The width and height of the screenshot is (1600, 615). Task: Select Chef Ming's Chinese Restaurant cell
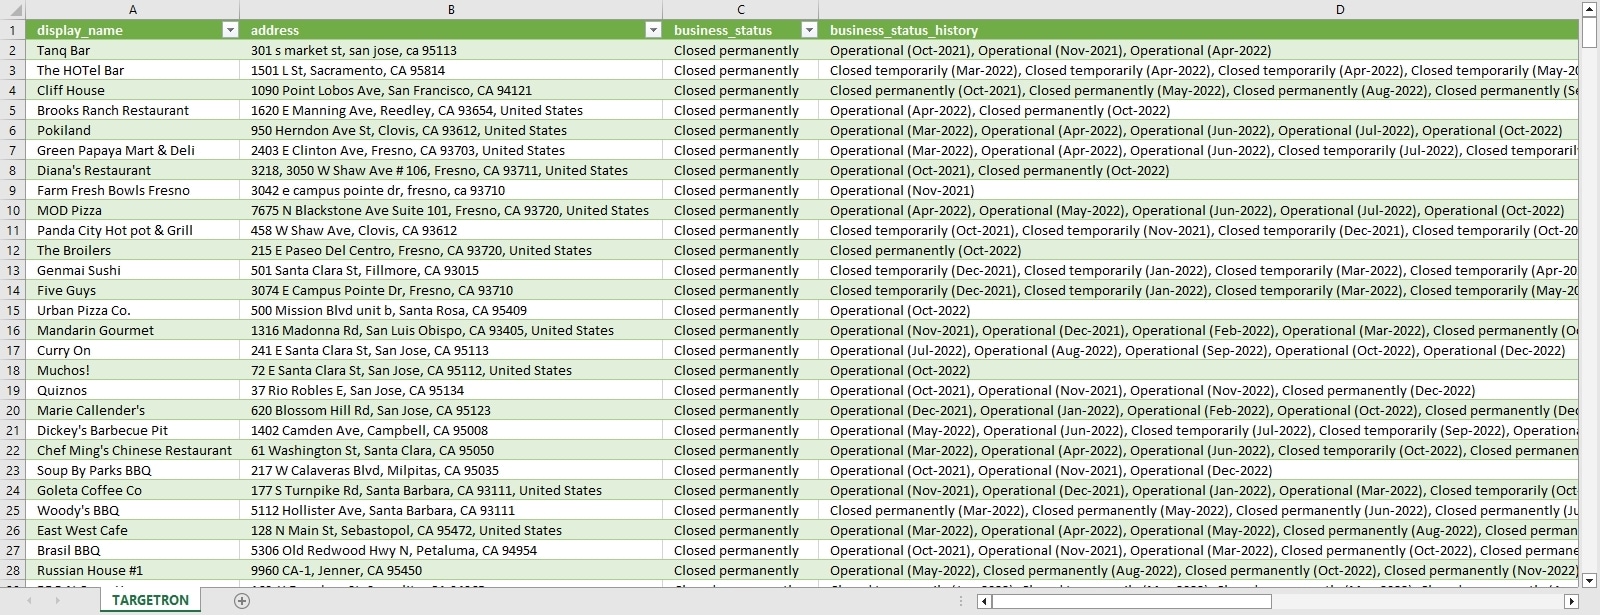click(133, 450)
